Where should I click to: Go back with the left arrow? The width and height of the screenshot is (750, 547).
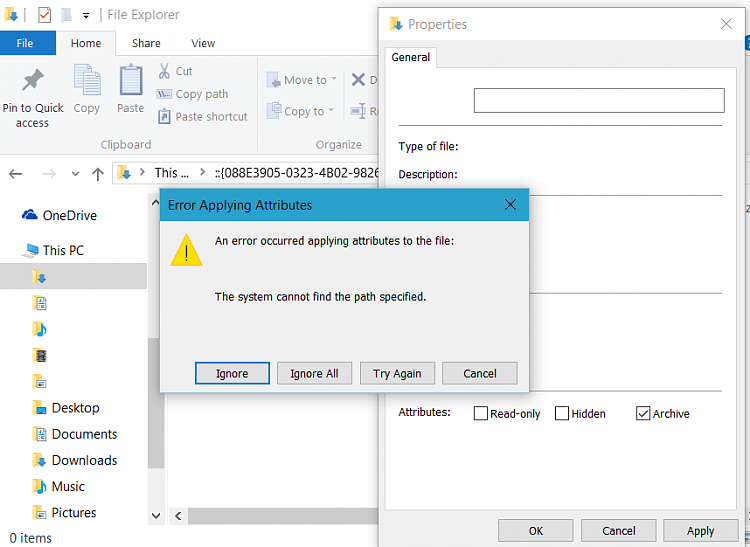click(16, 174)
